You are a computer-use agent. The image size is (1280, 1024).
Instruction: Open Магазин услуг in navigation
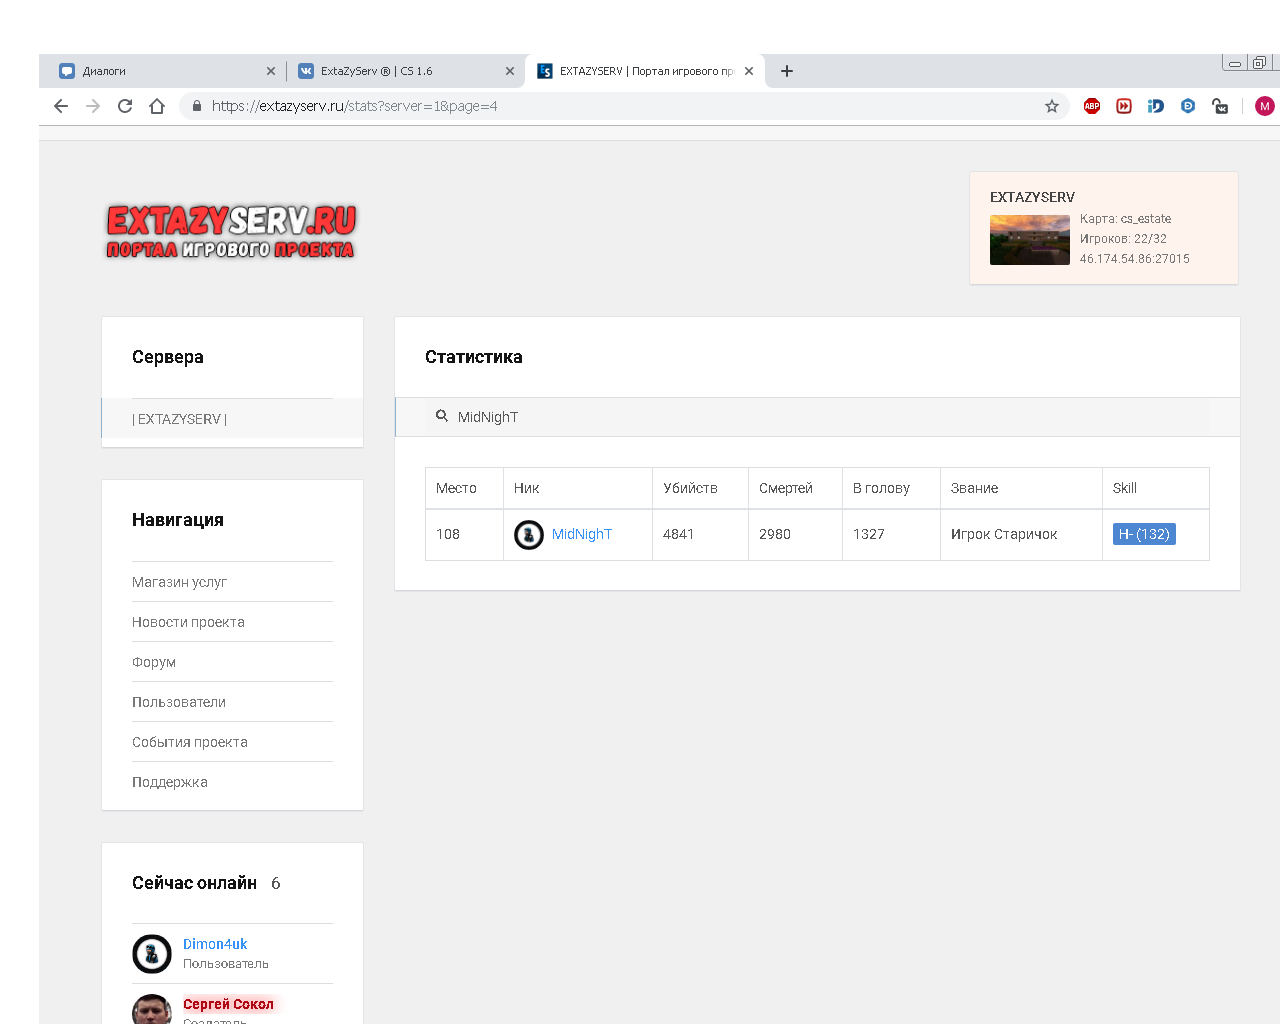click(180, 582)
